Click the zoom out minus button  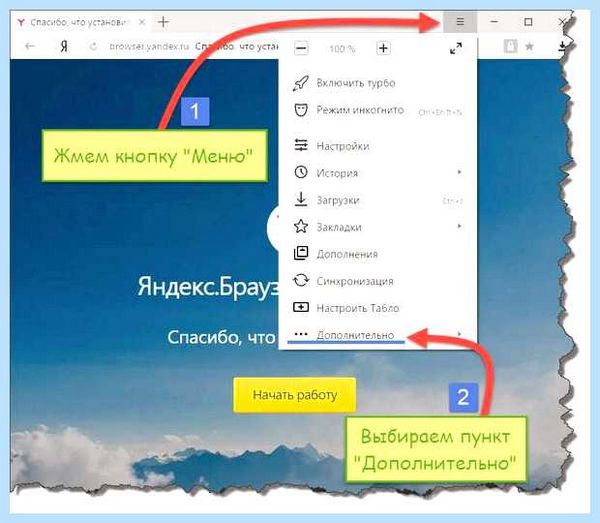(x=301, y=48)
